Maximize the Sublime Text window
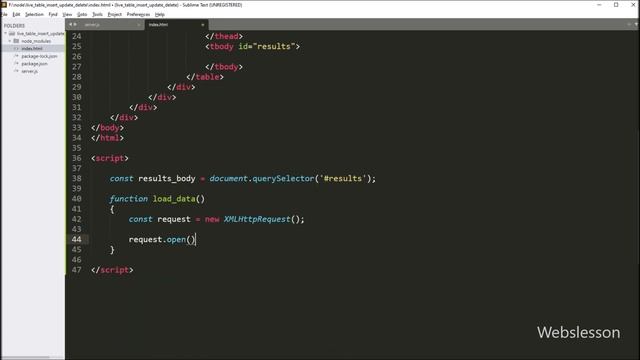The width and height of the screenshot is (640, 360). coord(616,4)
